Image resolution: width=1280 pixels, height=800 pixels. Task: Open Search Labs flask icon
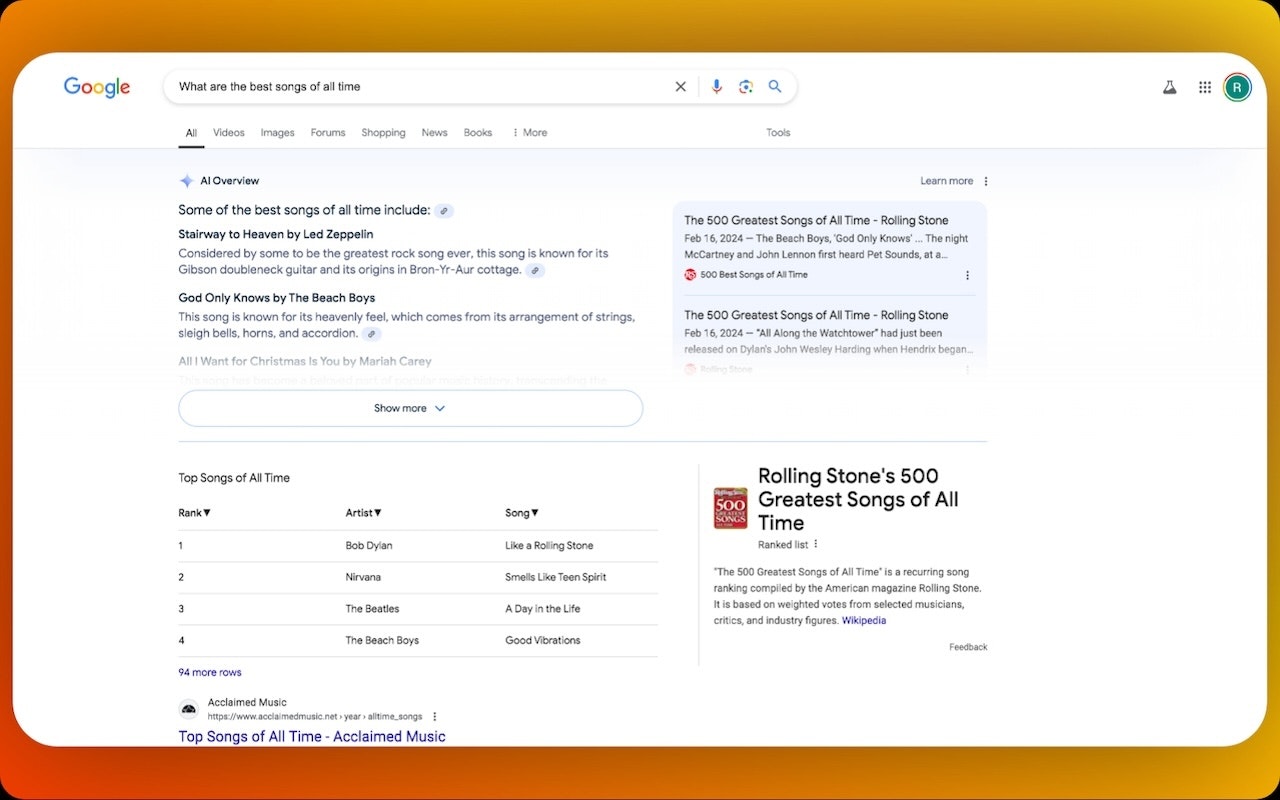pos(1169,87)
